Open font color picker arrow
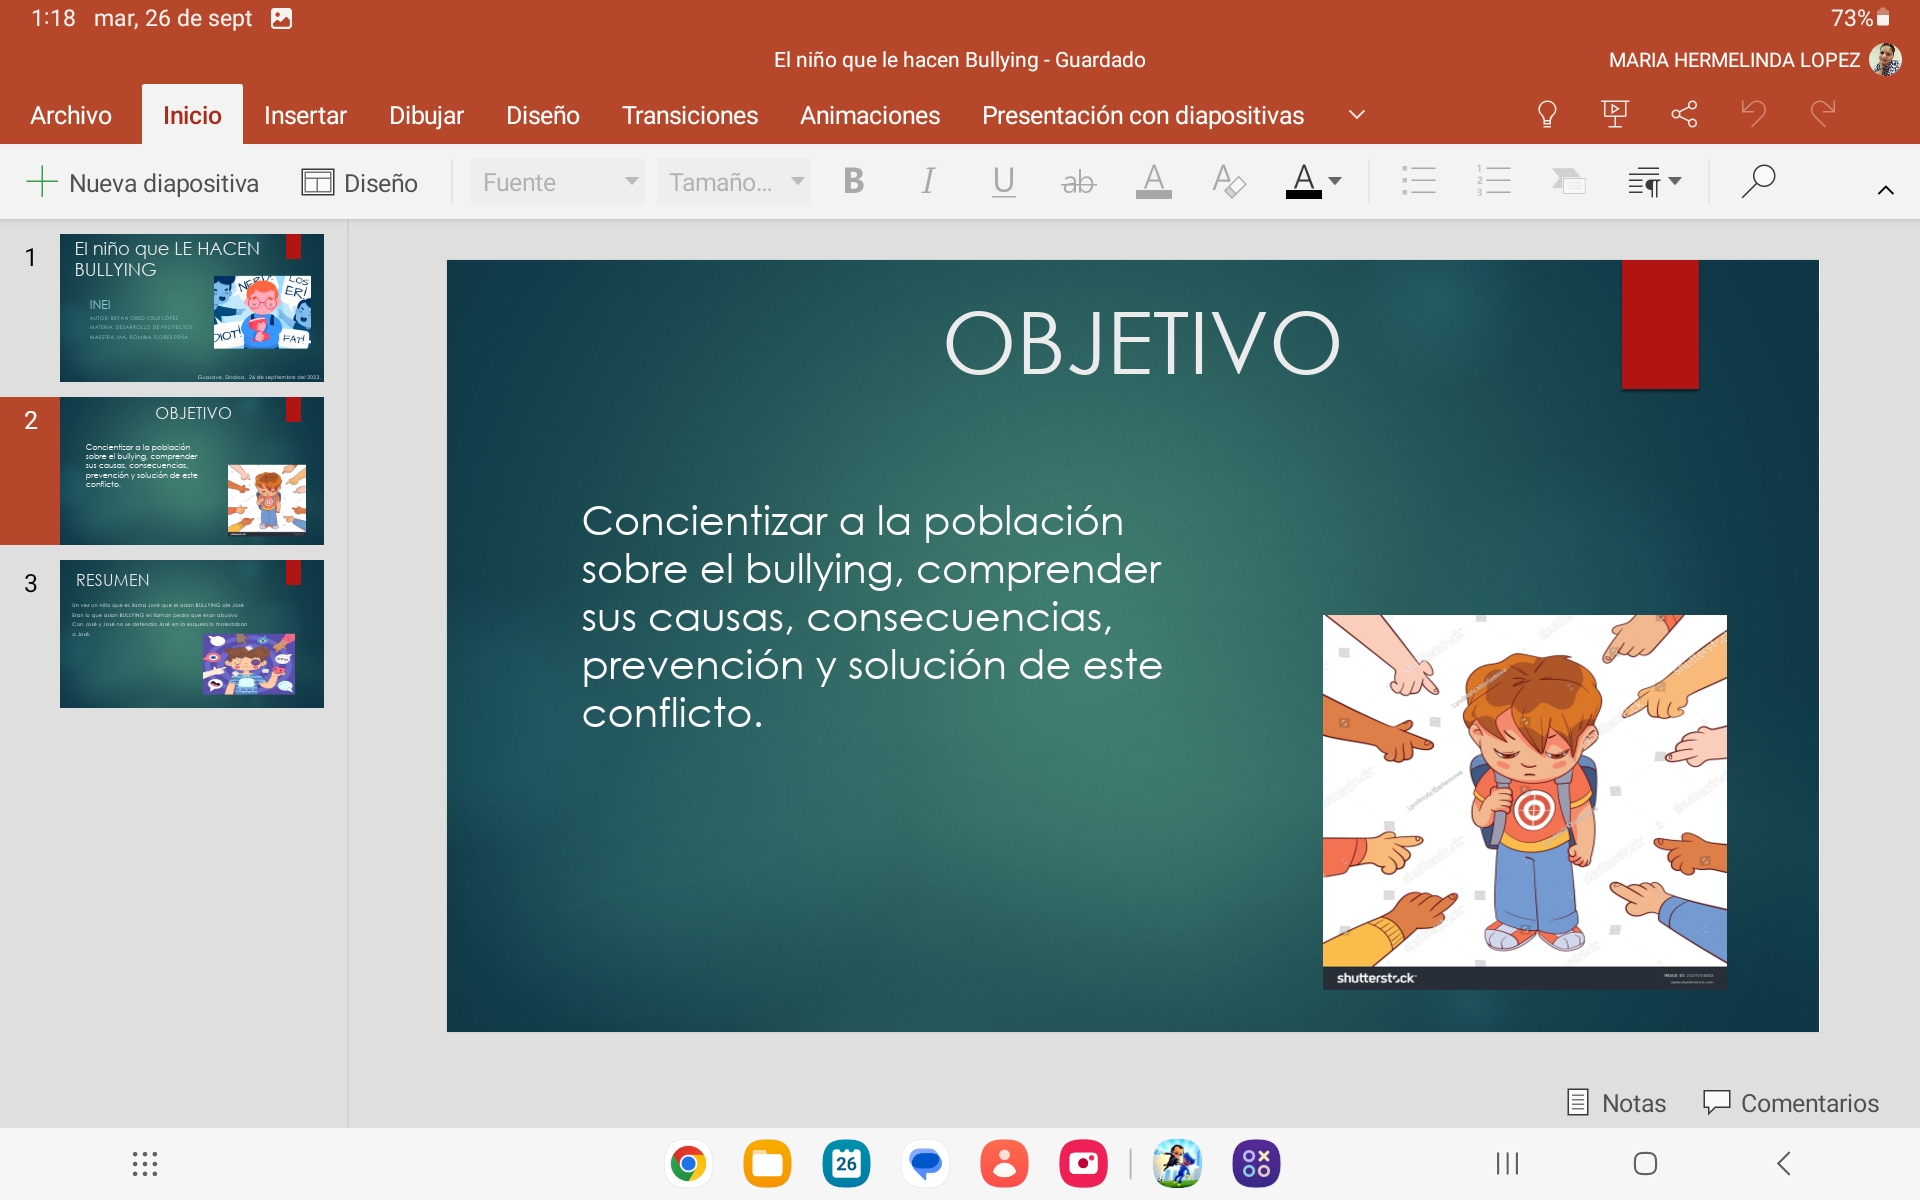The image size is (1920, 1200). (1335, 181)
